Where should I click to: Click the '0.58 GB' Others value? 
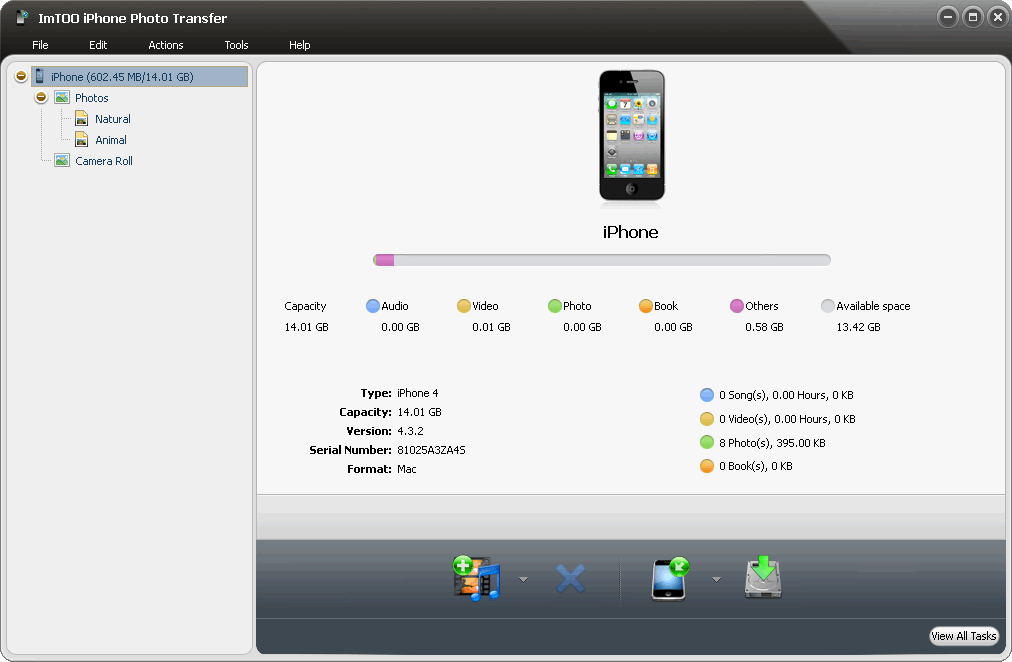point(764,327)
